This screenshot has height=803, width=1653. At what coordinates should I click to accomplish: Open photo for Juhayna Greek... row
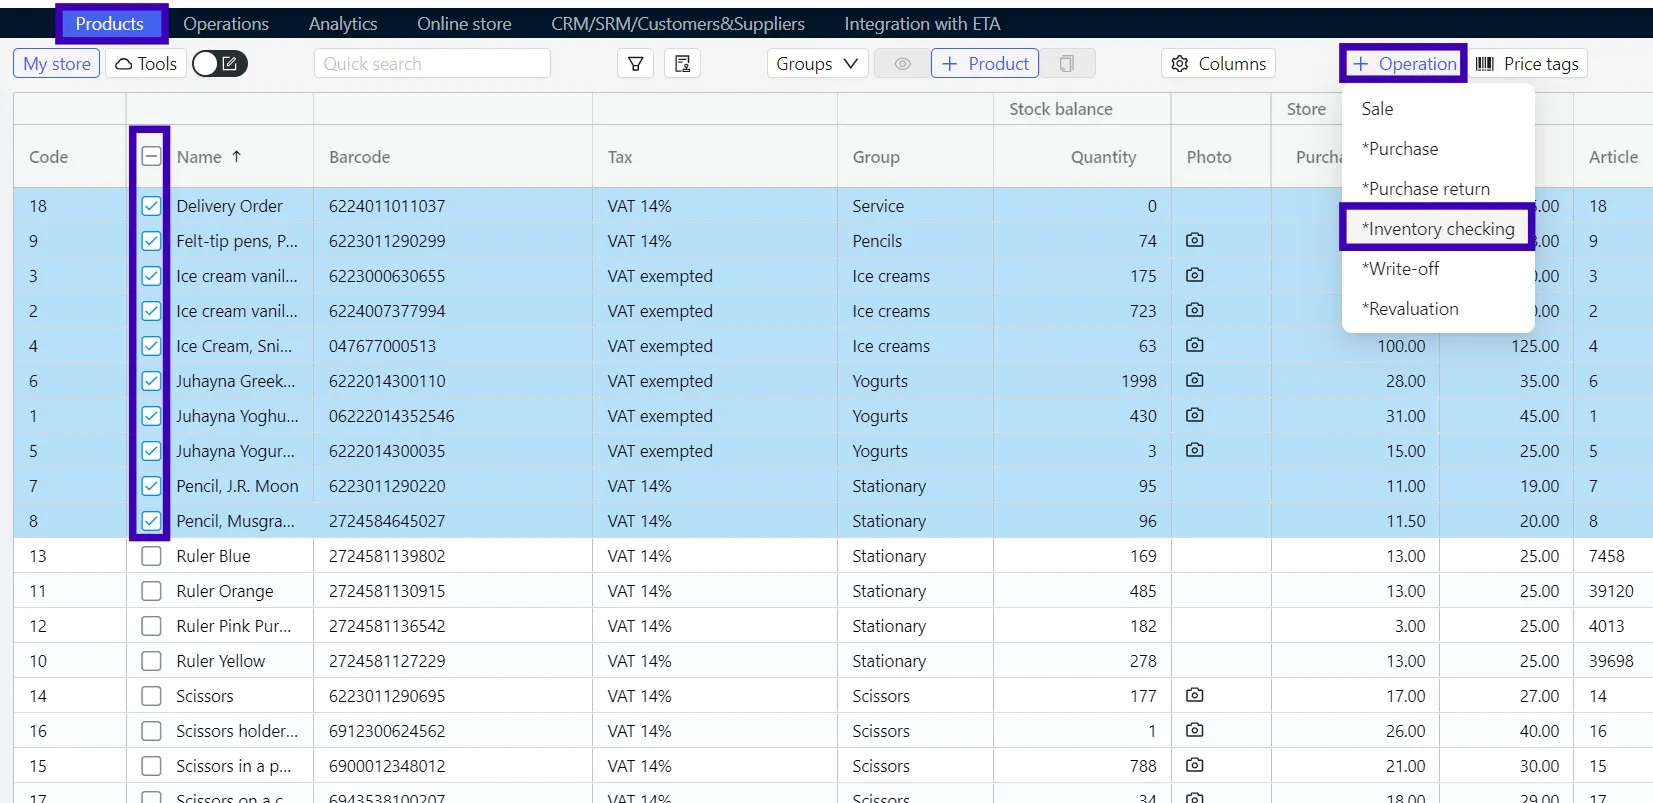tap(1194, 380)
